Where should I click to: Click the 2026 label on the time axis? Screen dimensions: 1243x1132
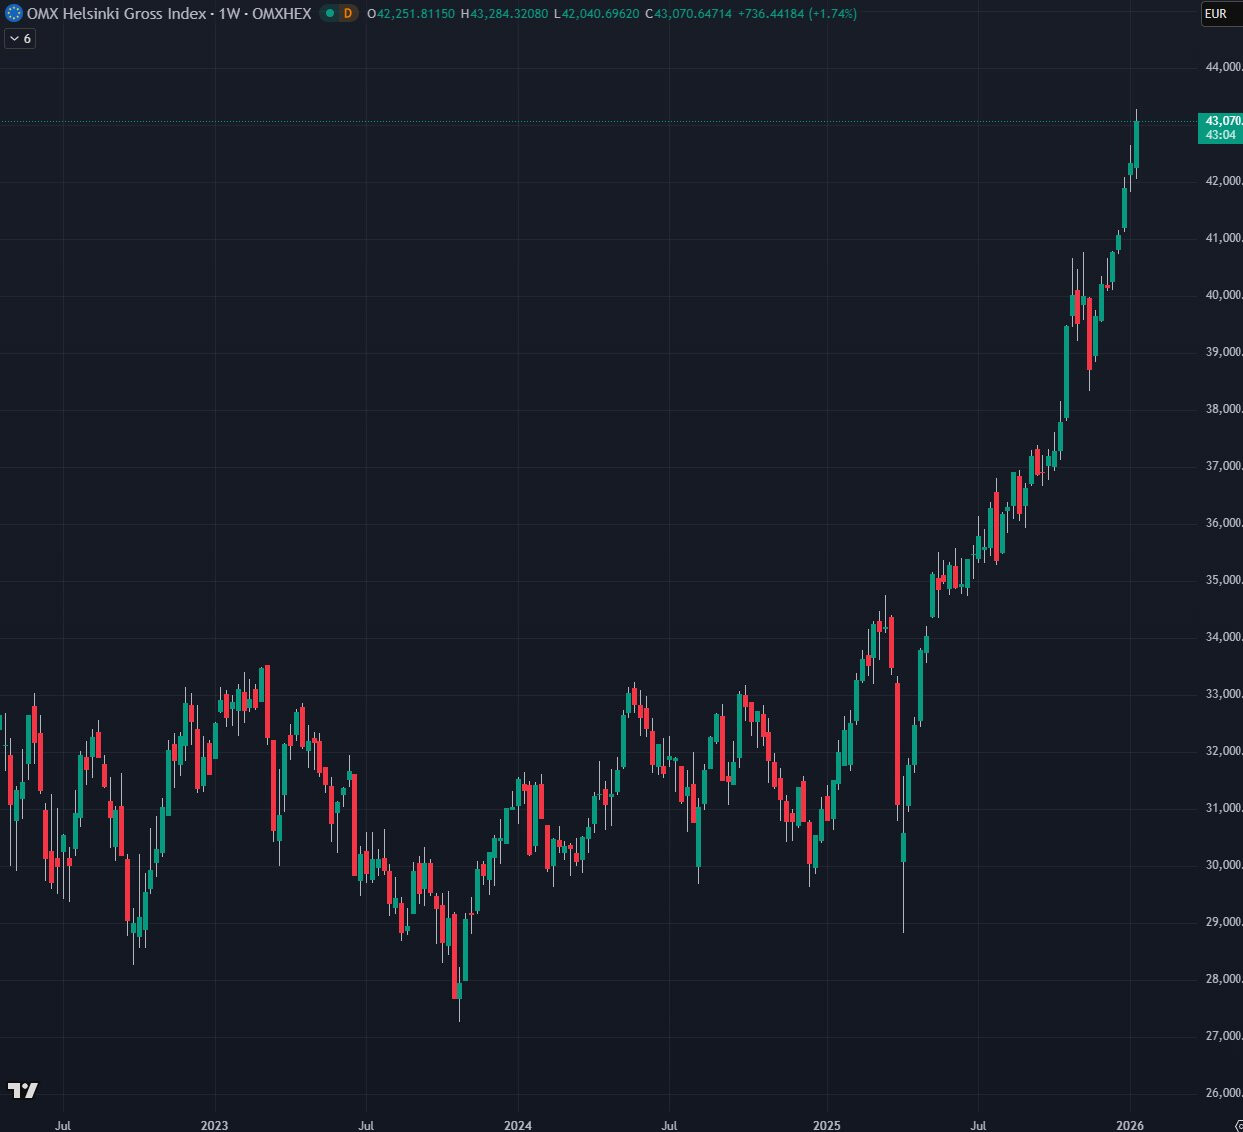pyautogui.click(x=1130, y=1125)
